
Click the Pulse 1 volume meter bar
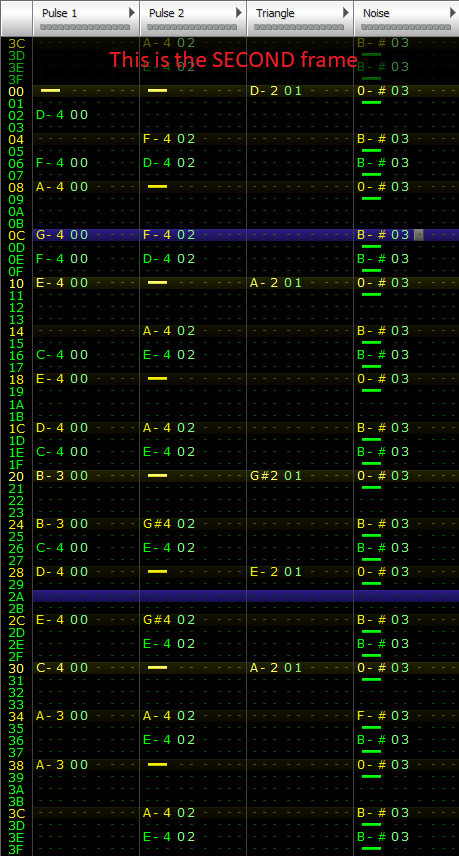tap(85, 27)
